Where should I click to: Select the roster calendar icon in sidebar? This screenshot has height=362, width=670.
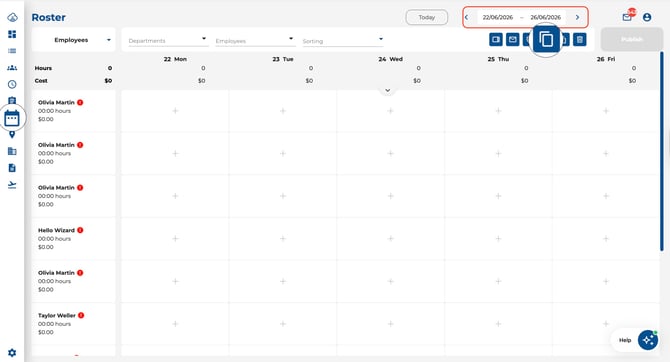coord(12,118)
